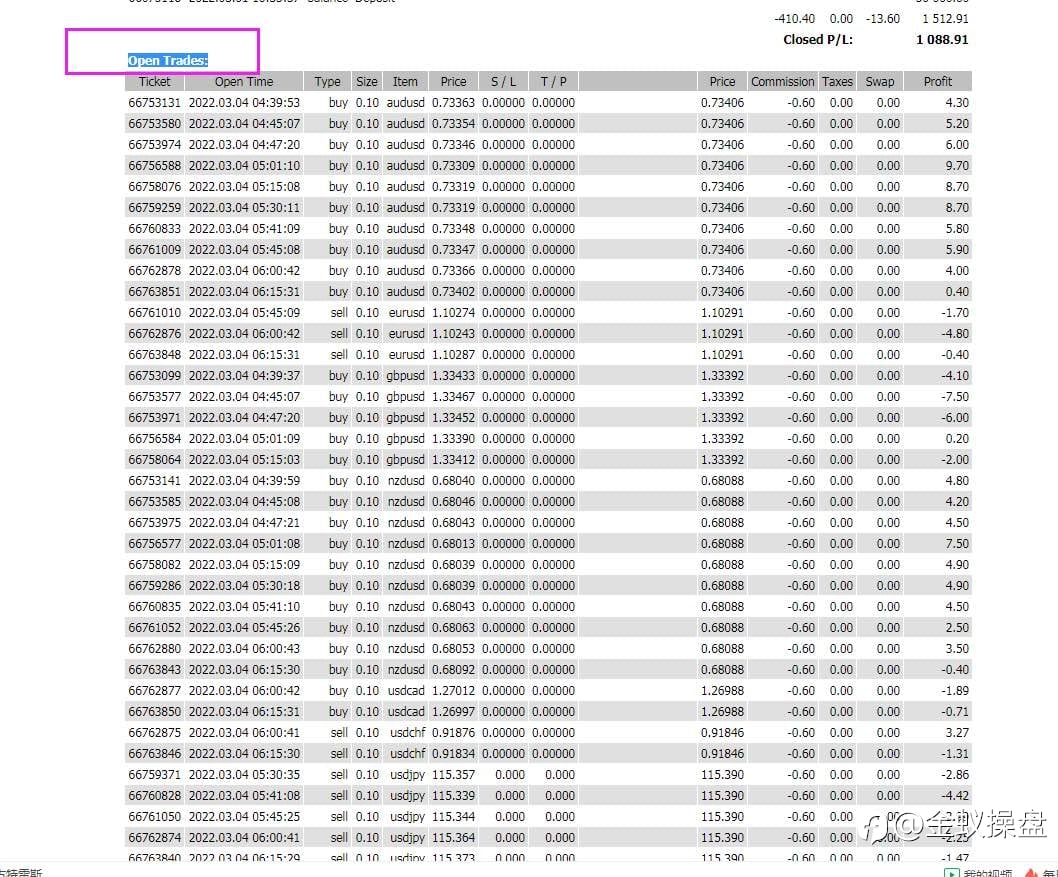This screenshot has height=877, width=1058.
Task: Click open price 115.357 for usdjpy
Action: coord(453,774)
